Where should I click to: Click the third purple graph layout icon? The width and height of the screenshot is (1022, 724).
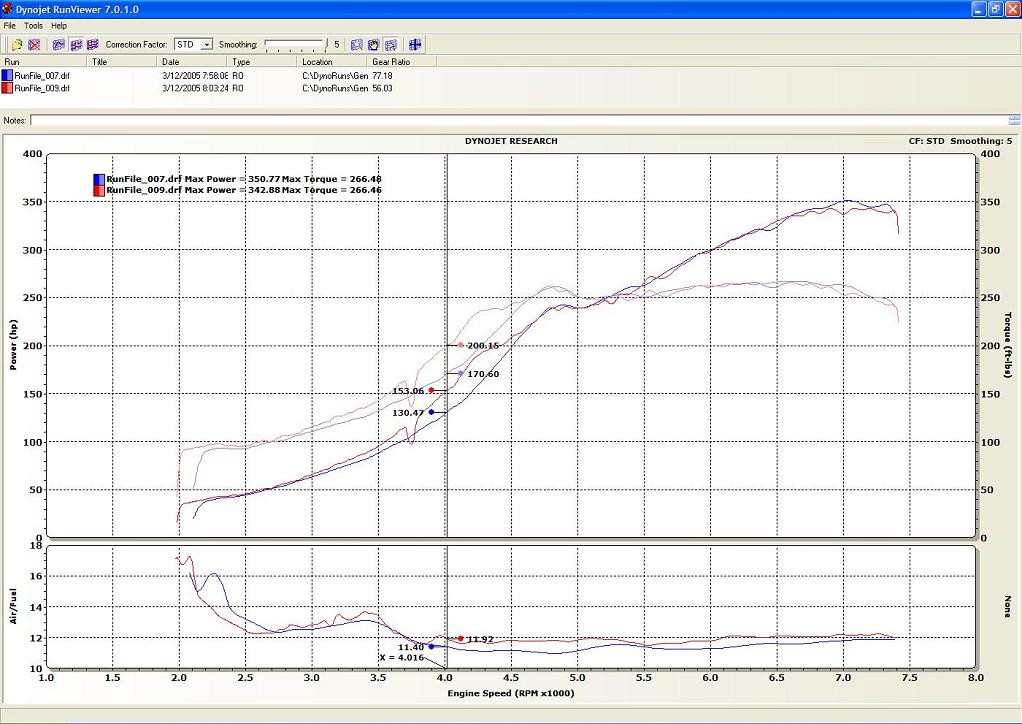coord(93,45)
